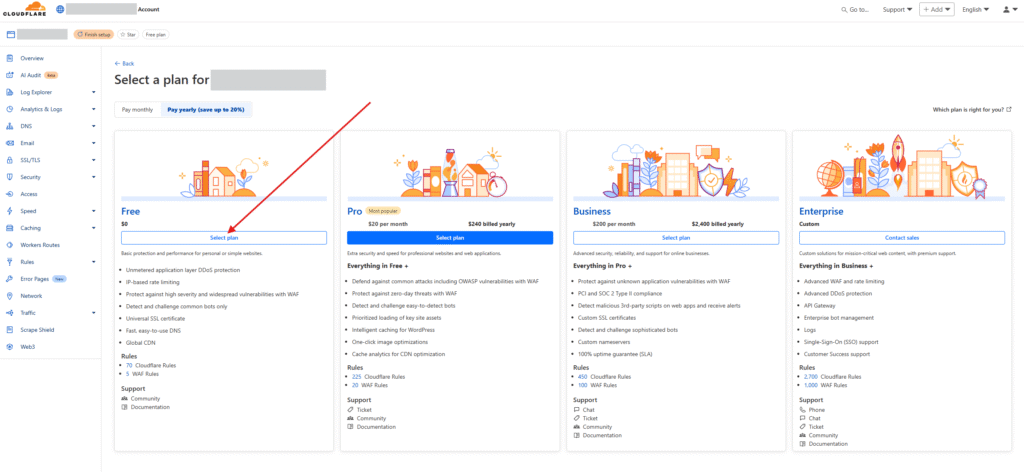Image resolution: width=1024 pixels, height=472 pixels.
Task: Star this website
Action: (127, 34)
